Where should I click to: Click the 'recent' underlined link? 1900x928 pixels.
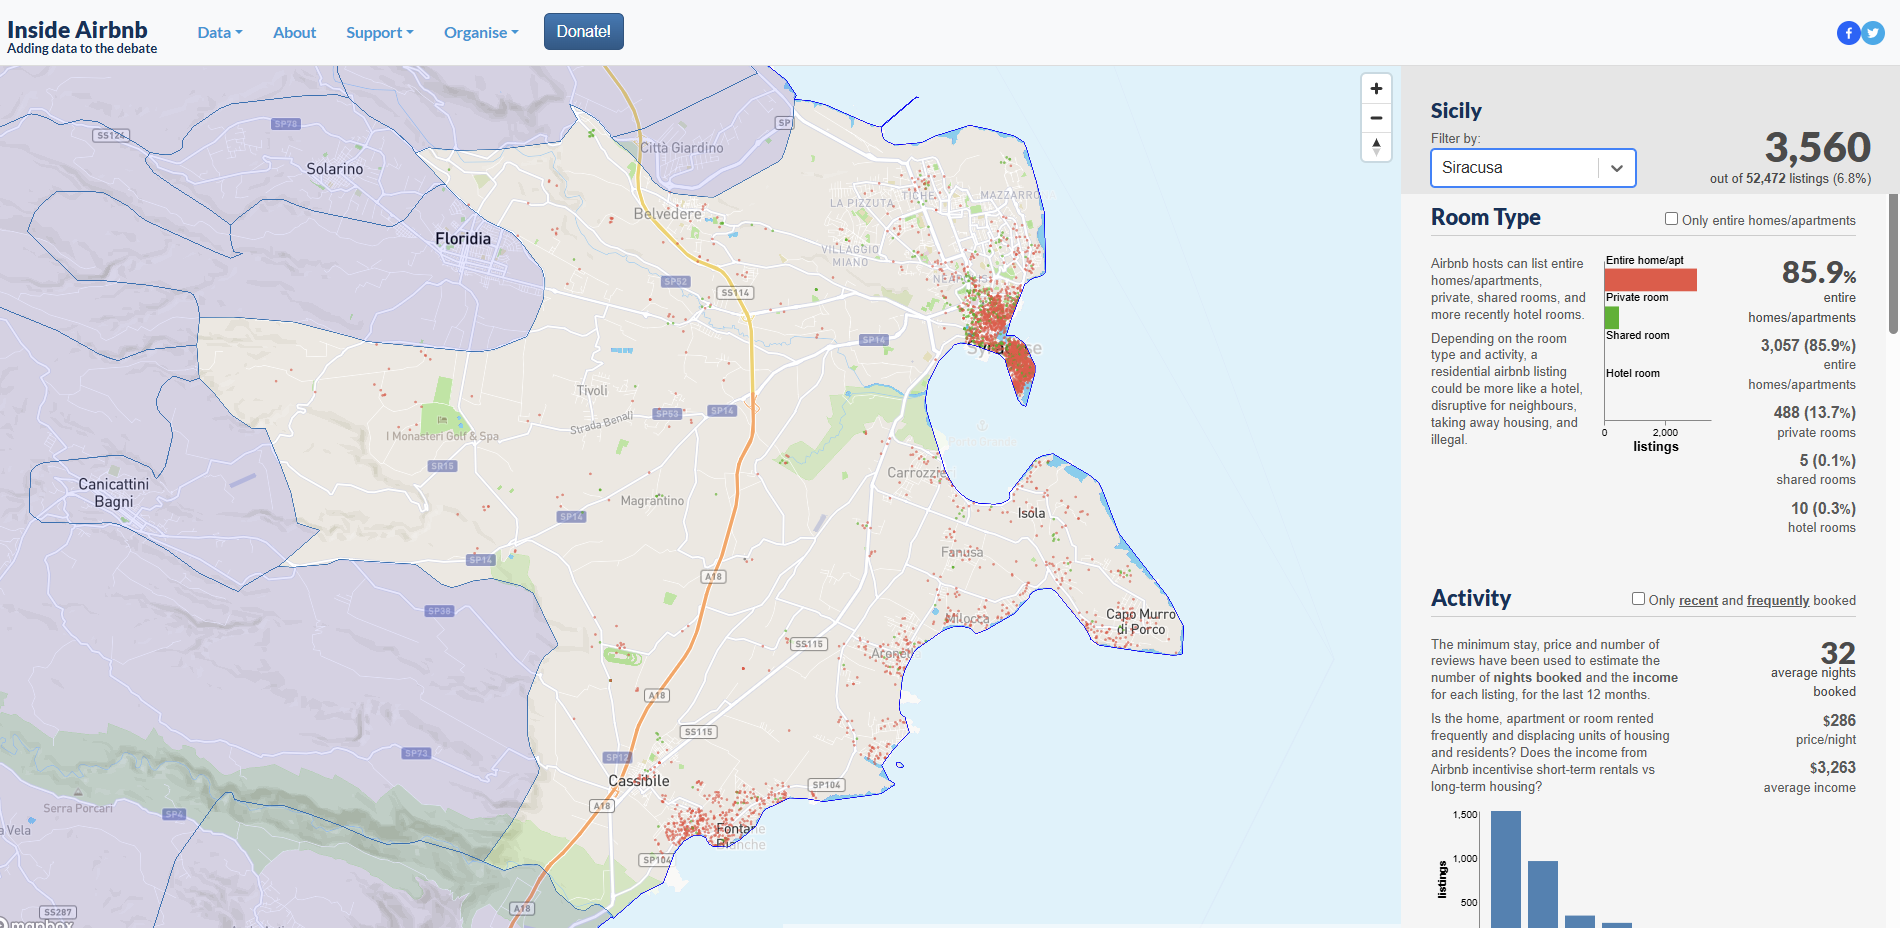(1698, 601)
